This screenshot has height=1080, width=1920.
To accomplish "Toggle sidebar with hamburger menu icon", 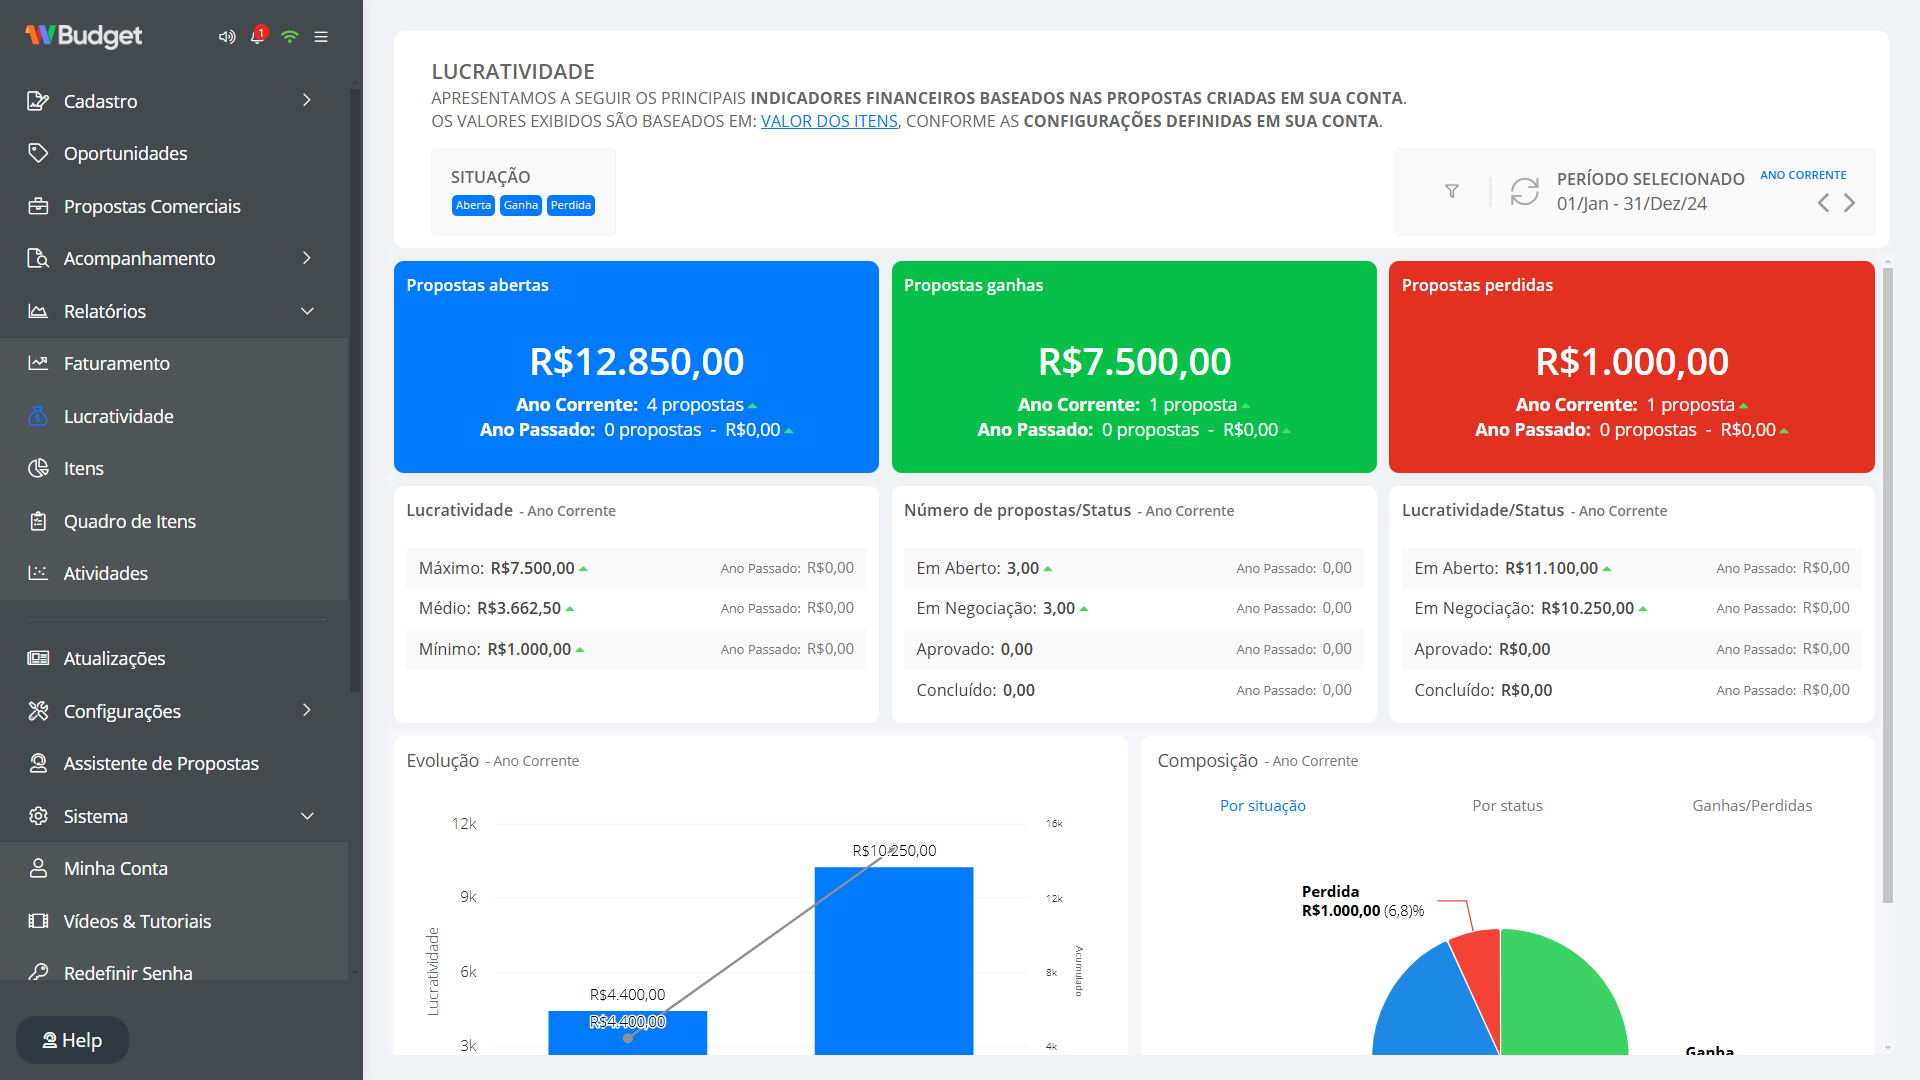I will (x=321, y=37).
